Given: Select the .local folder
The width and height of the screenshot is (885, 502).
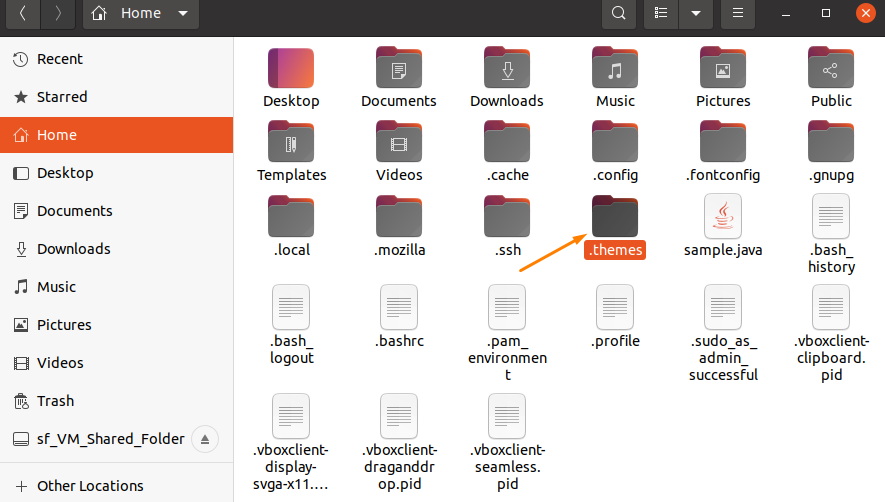Looking at the screenshot, I should coord(291,216).
